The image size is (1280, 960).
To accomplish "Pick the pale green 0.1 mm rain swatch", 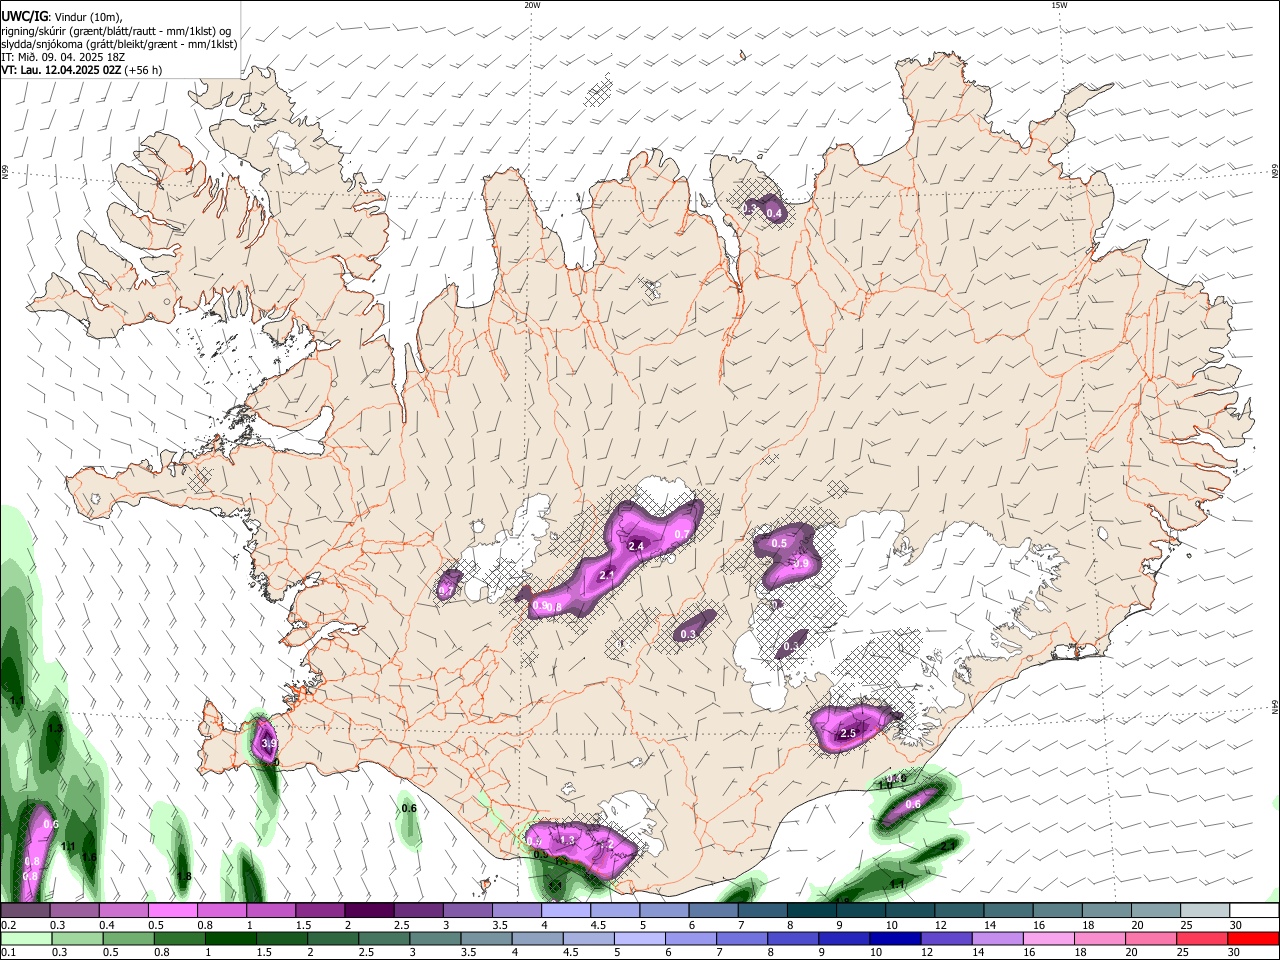I will tap(26, 939).
